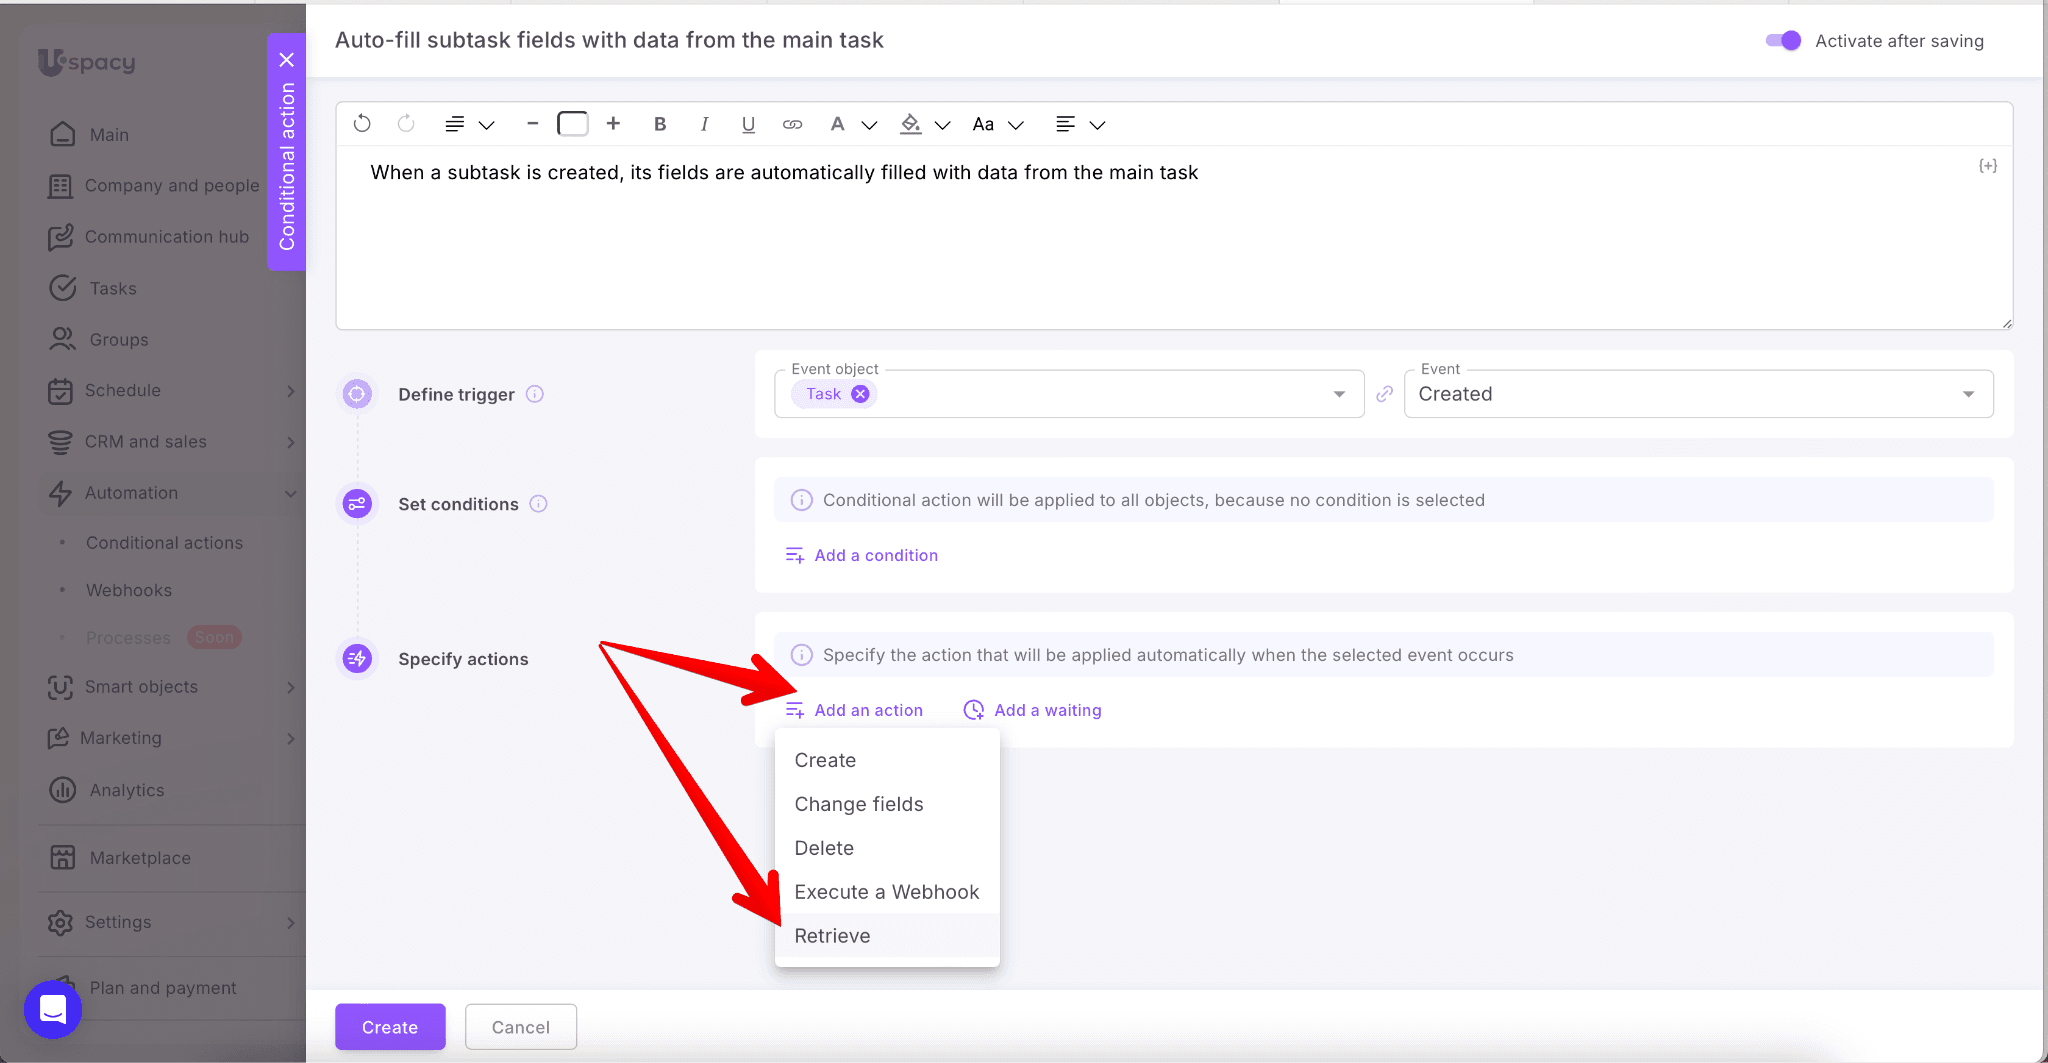Click the insert link icon in the toolbar

click(x=792, y=124)
